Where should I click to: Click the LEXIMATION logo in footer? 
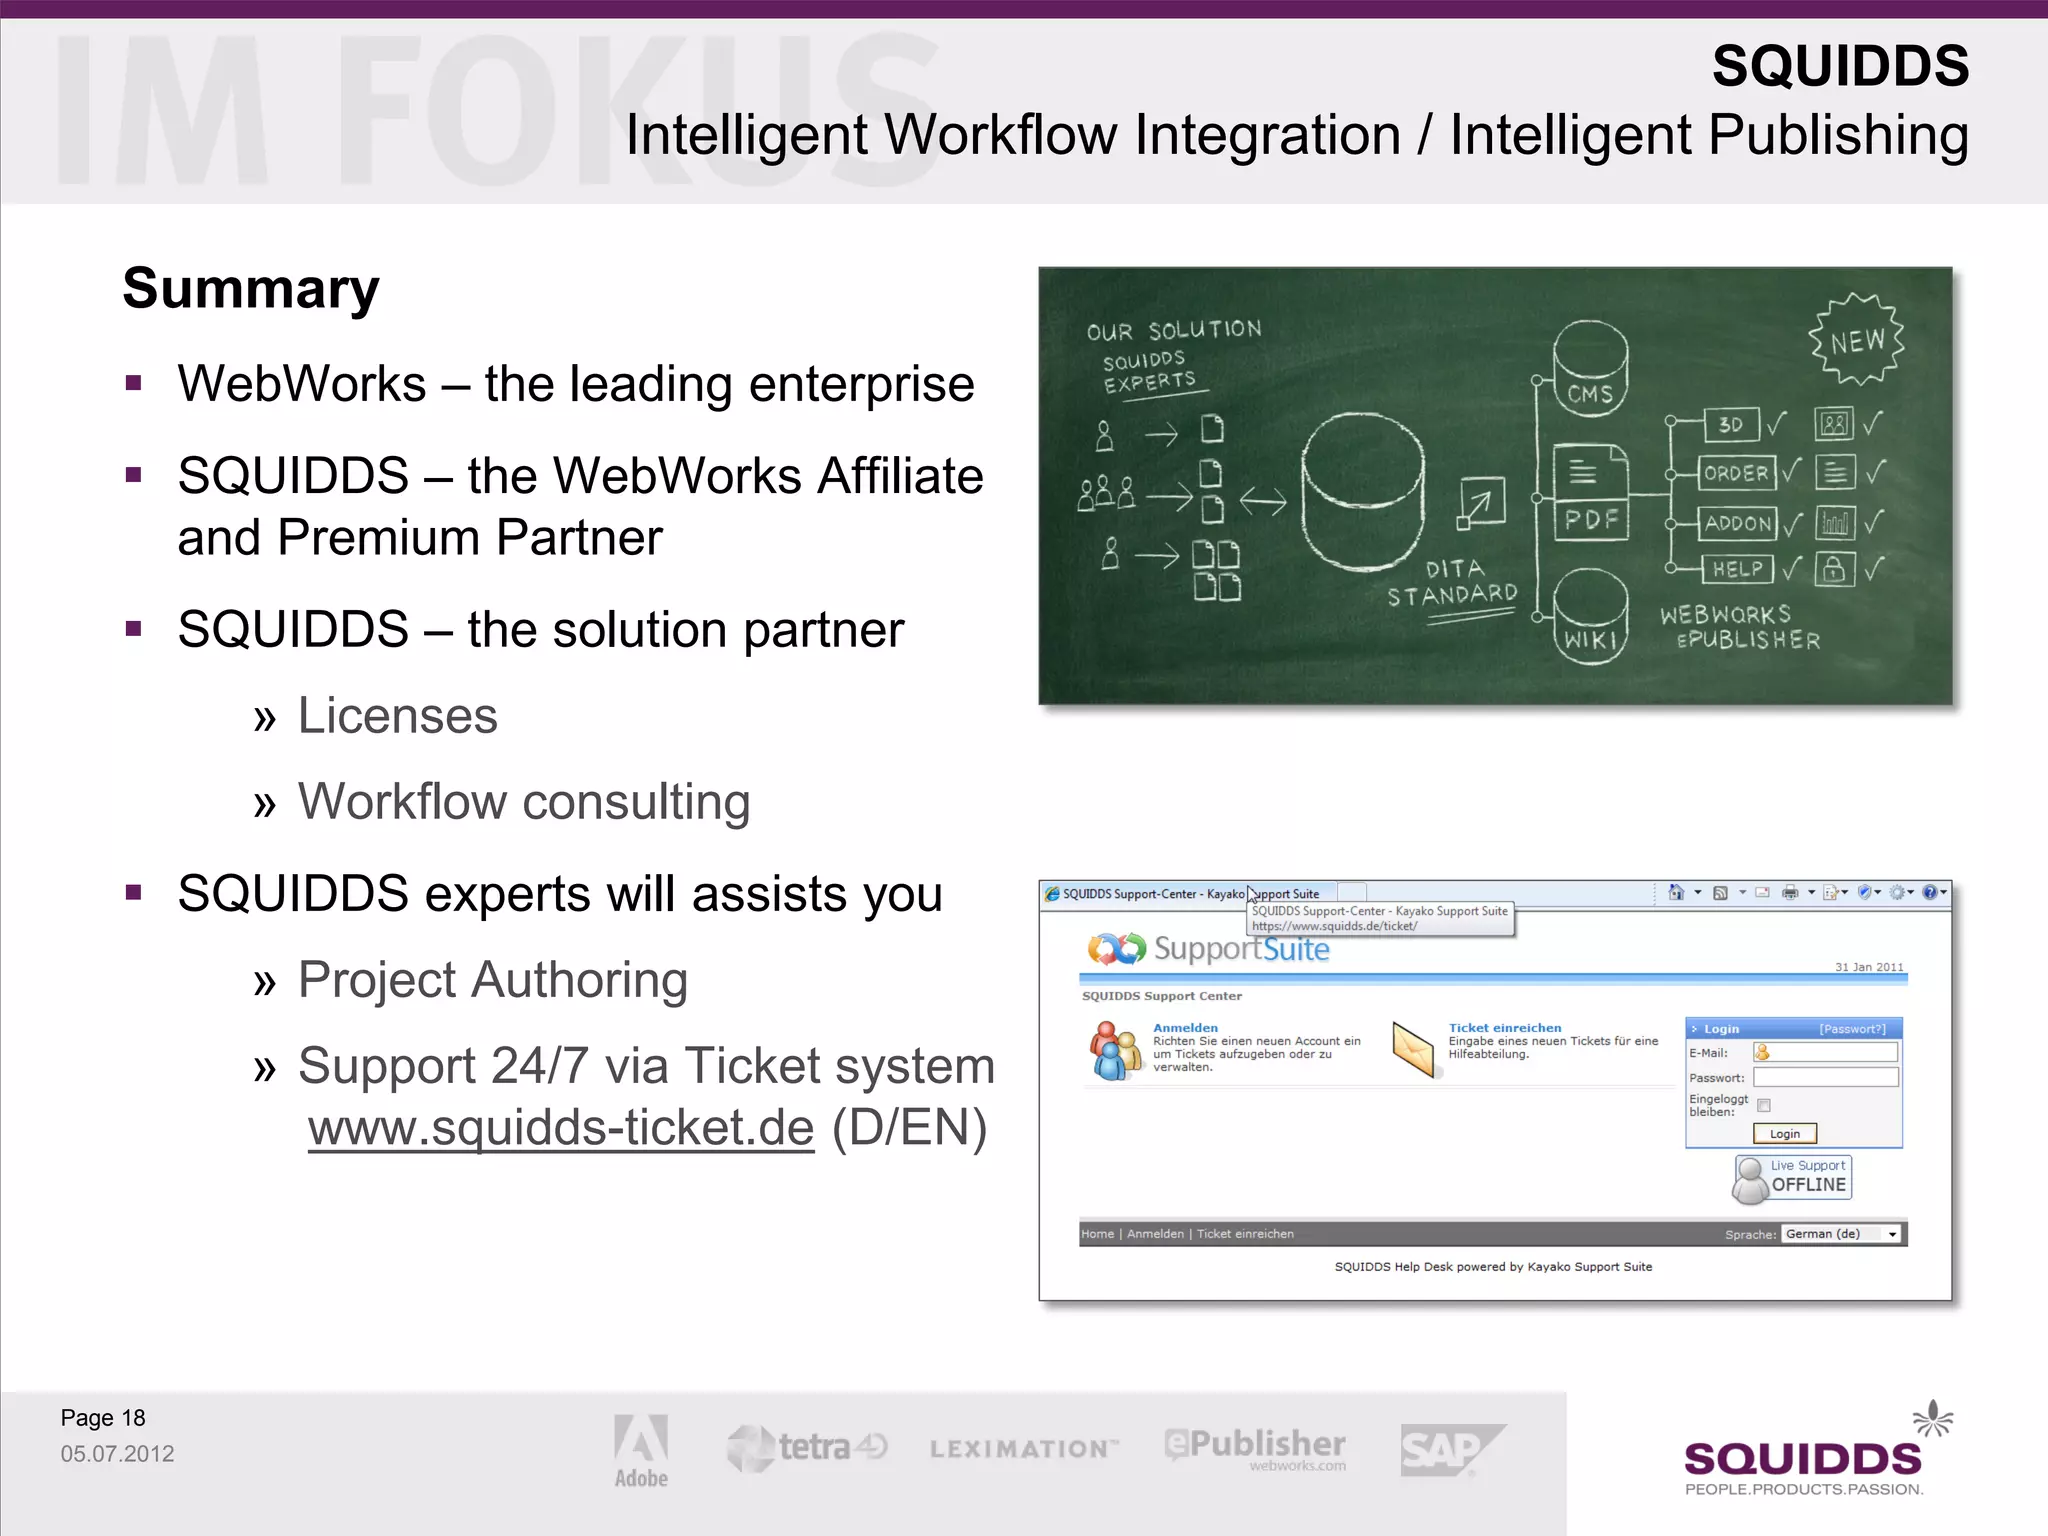tap(1025, 1449)
